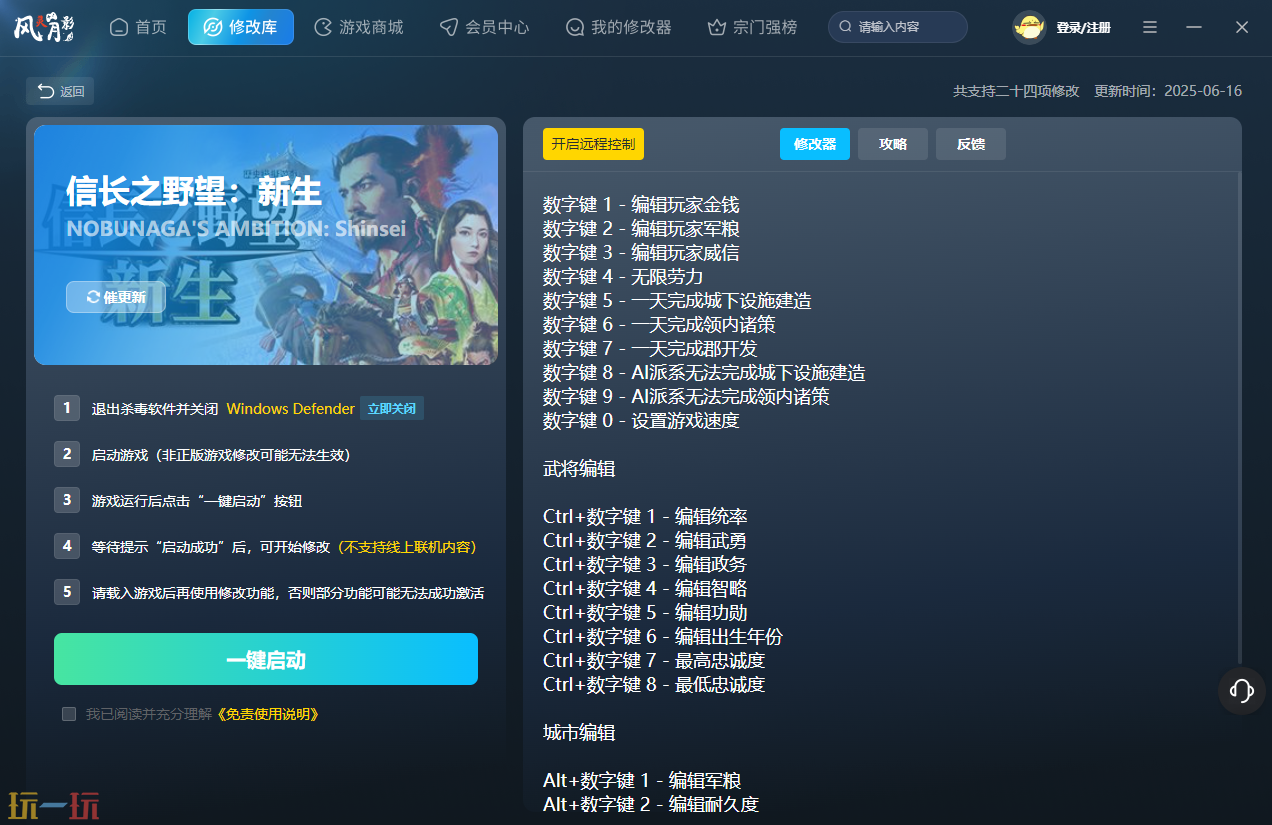
Task: Click 登录/注册 to sign in
Action: (1083, 28)
